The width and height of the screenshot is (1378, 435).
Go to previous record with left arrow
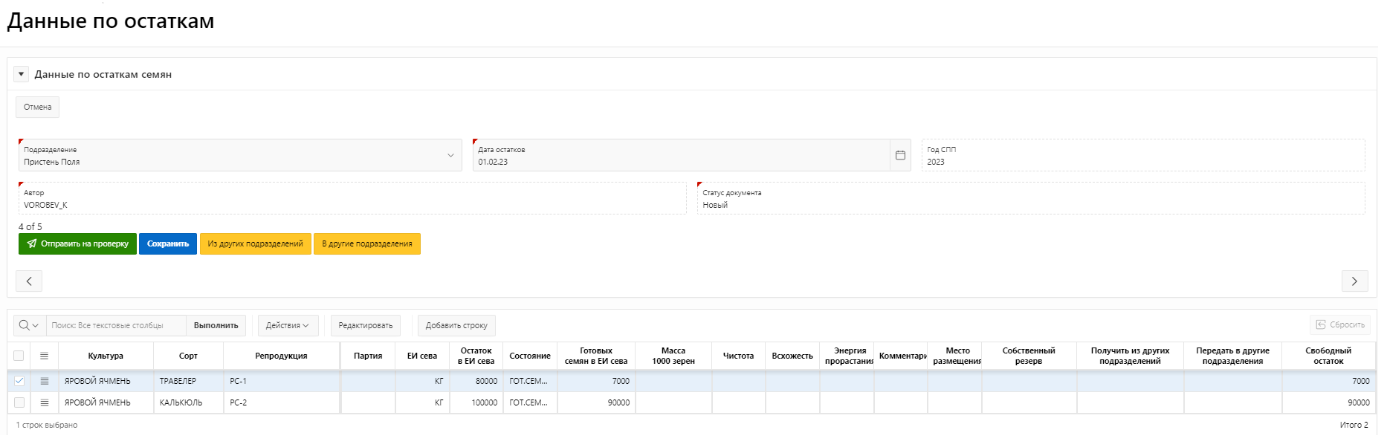pos(29,281)
